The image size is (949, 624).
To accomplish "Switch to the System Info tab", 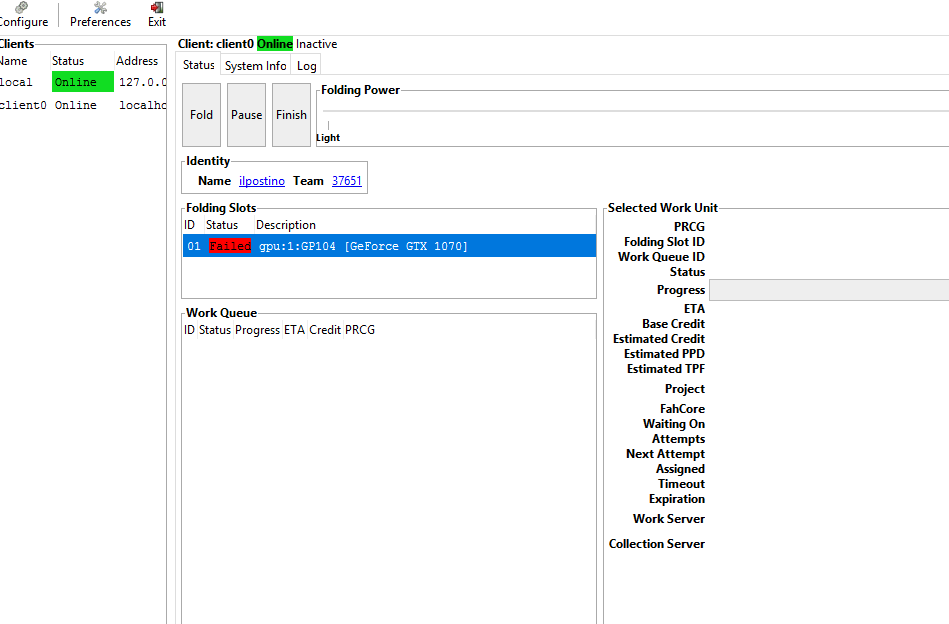I will coord(255,65).
